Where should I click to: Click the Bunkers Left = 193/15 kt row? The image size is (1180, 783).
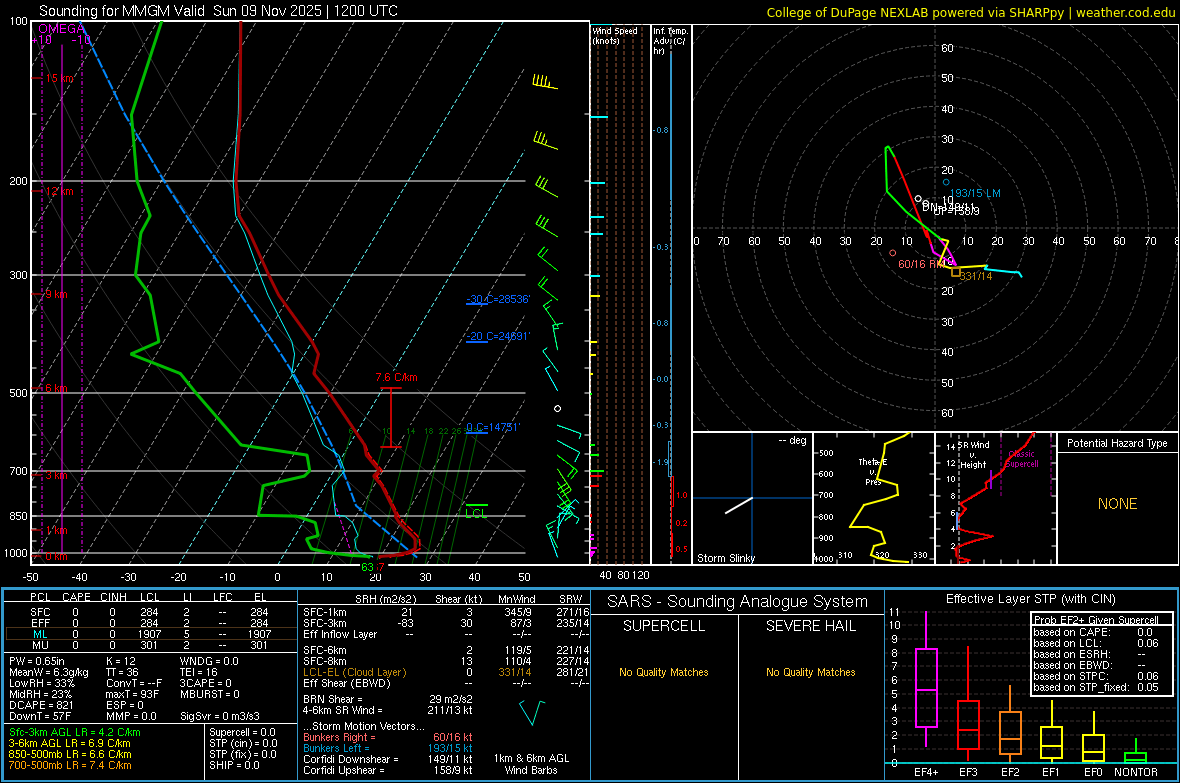click(x=388, y=748)
